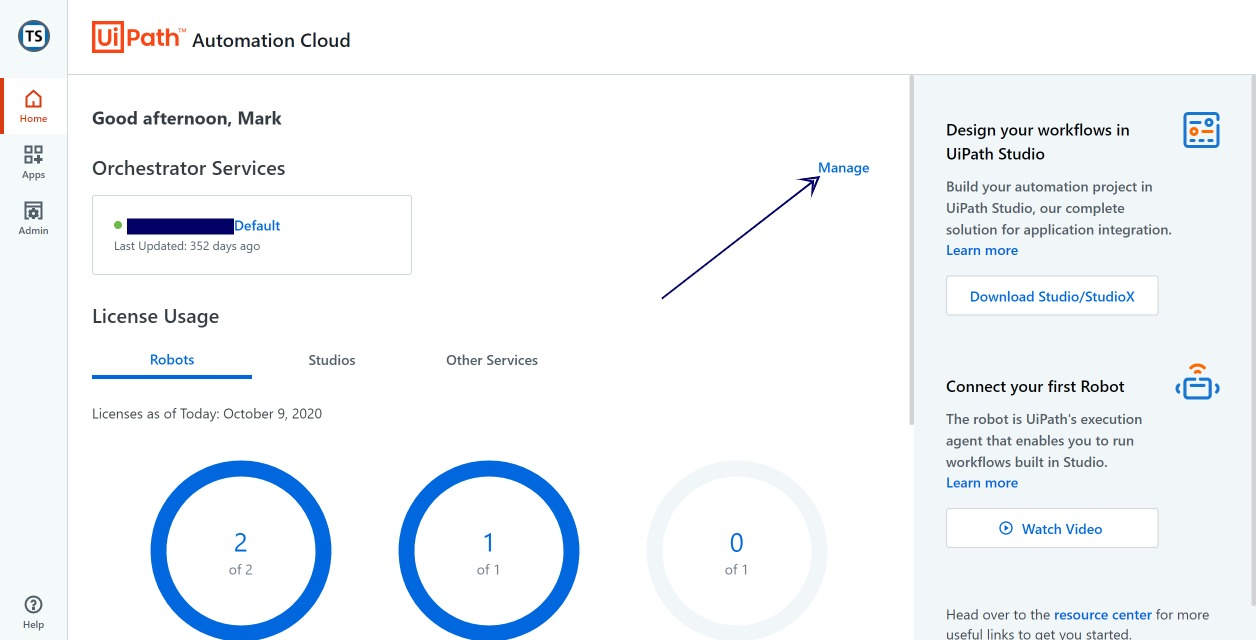Click the '2 of 2' license donut chart
This screenshot has width=1256, height=640.
pyautogui.click(x=241, y=551)
